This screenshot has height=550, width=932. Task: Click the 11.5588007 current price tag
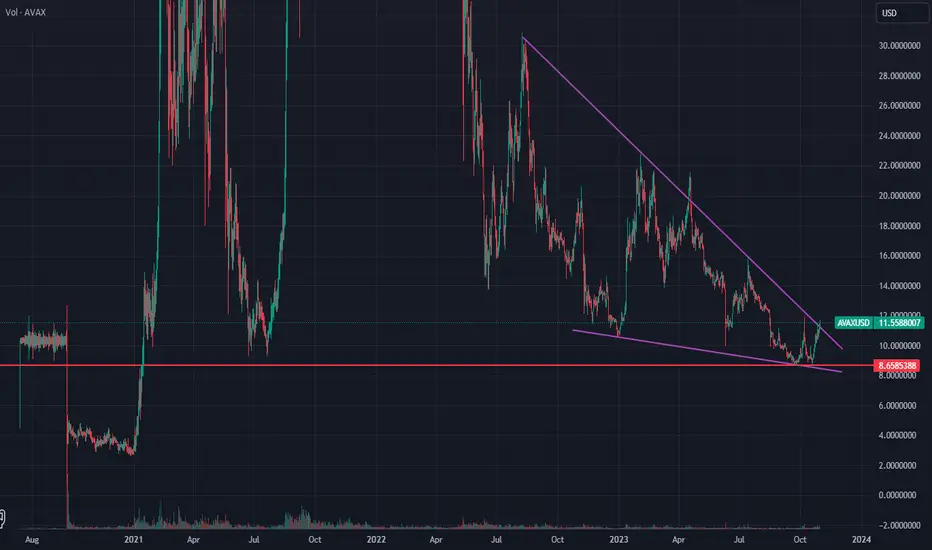point(899,323)
